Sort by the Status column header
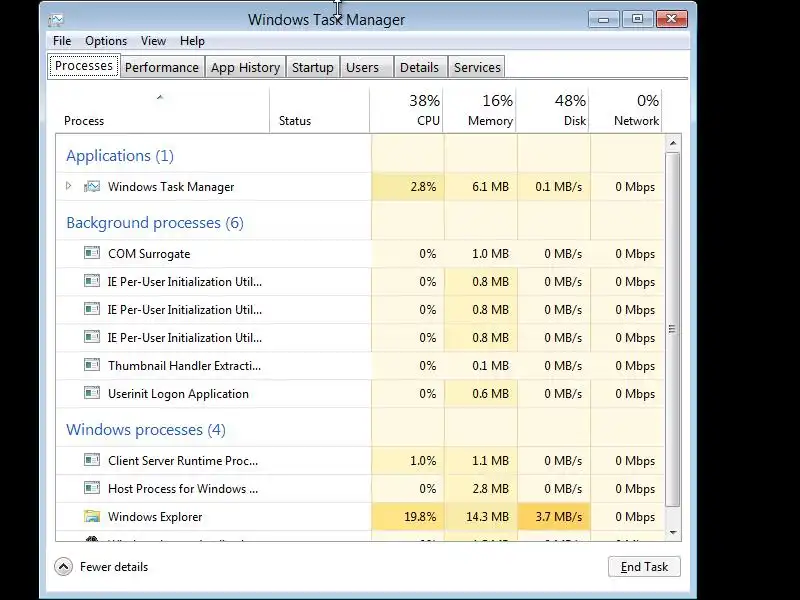Screen dimensions: 800x600 tap(319, 111)
